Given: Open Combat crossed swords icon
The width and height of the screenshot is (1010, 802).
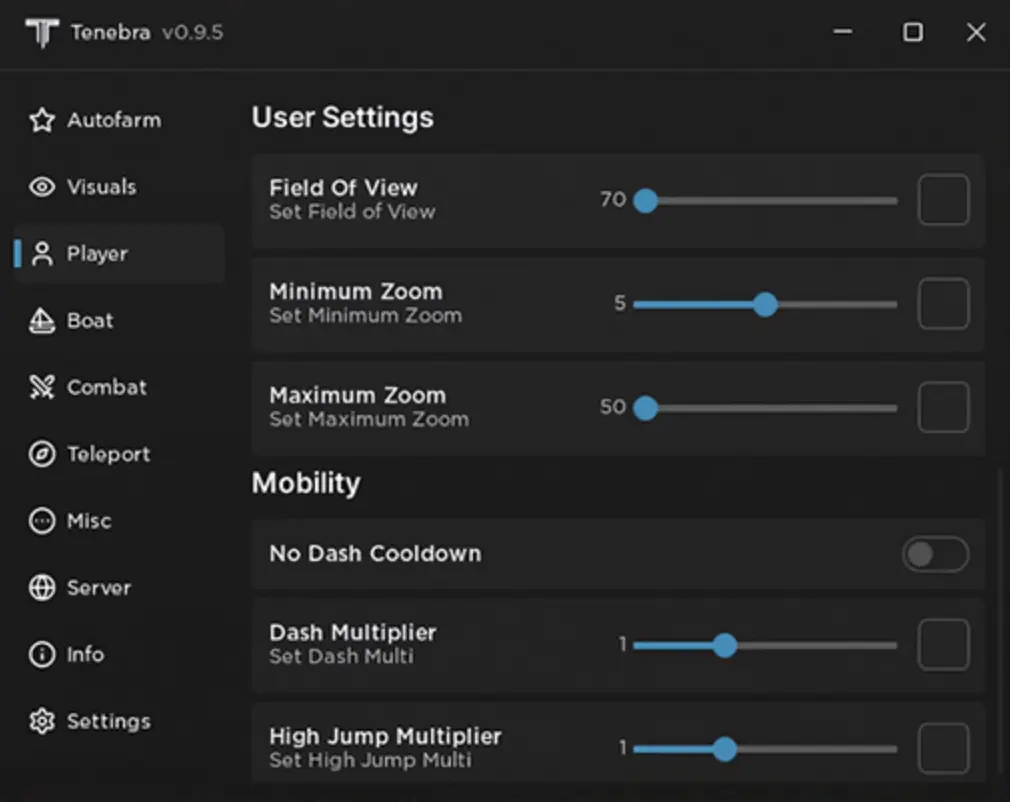Looking at the screenshot, I should coord(42,388).
